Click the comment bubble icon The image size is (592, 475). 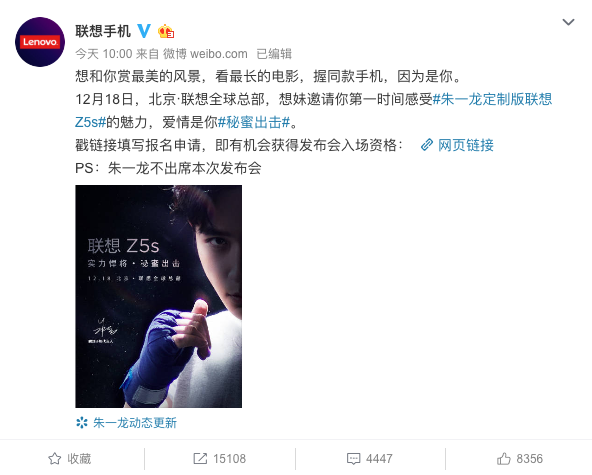pos(353,459)
